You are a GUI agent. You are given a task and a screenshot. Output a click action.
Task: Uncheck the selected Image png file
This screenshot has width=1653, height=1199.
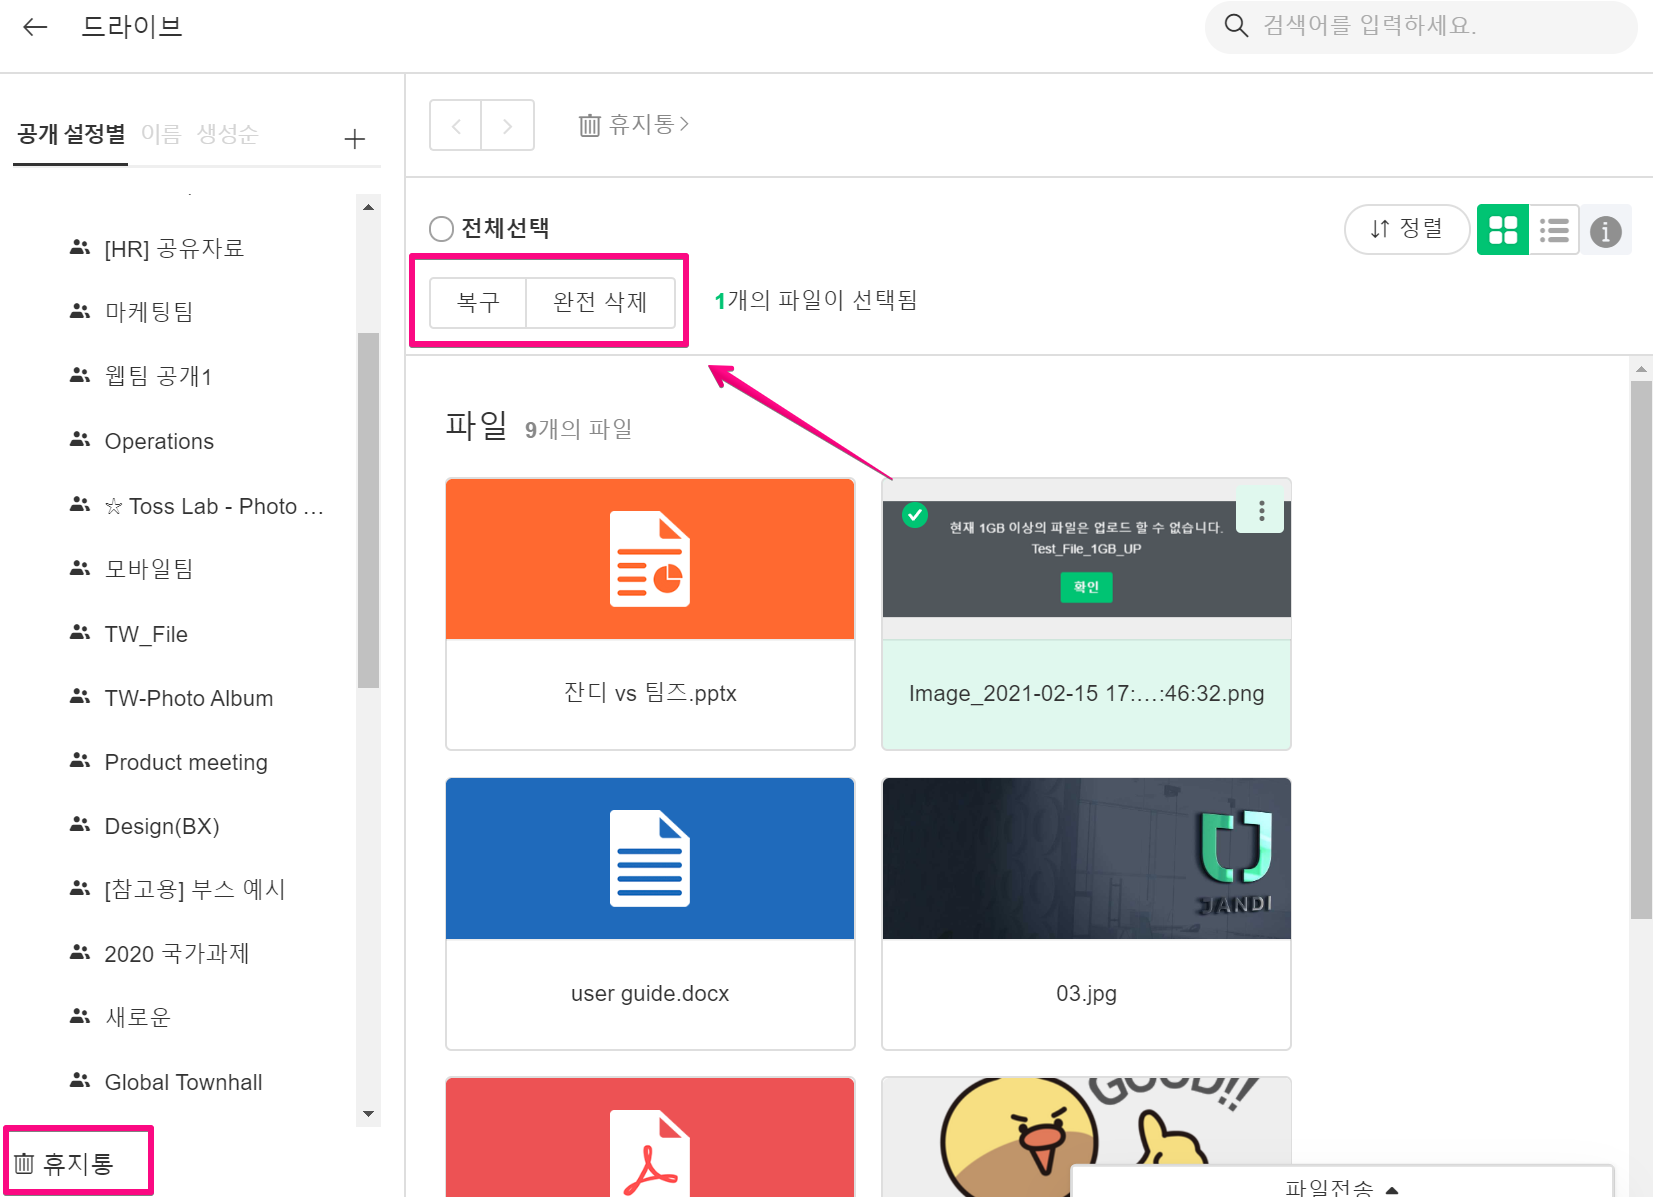coord(915,515)
